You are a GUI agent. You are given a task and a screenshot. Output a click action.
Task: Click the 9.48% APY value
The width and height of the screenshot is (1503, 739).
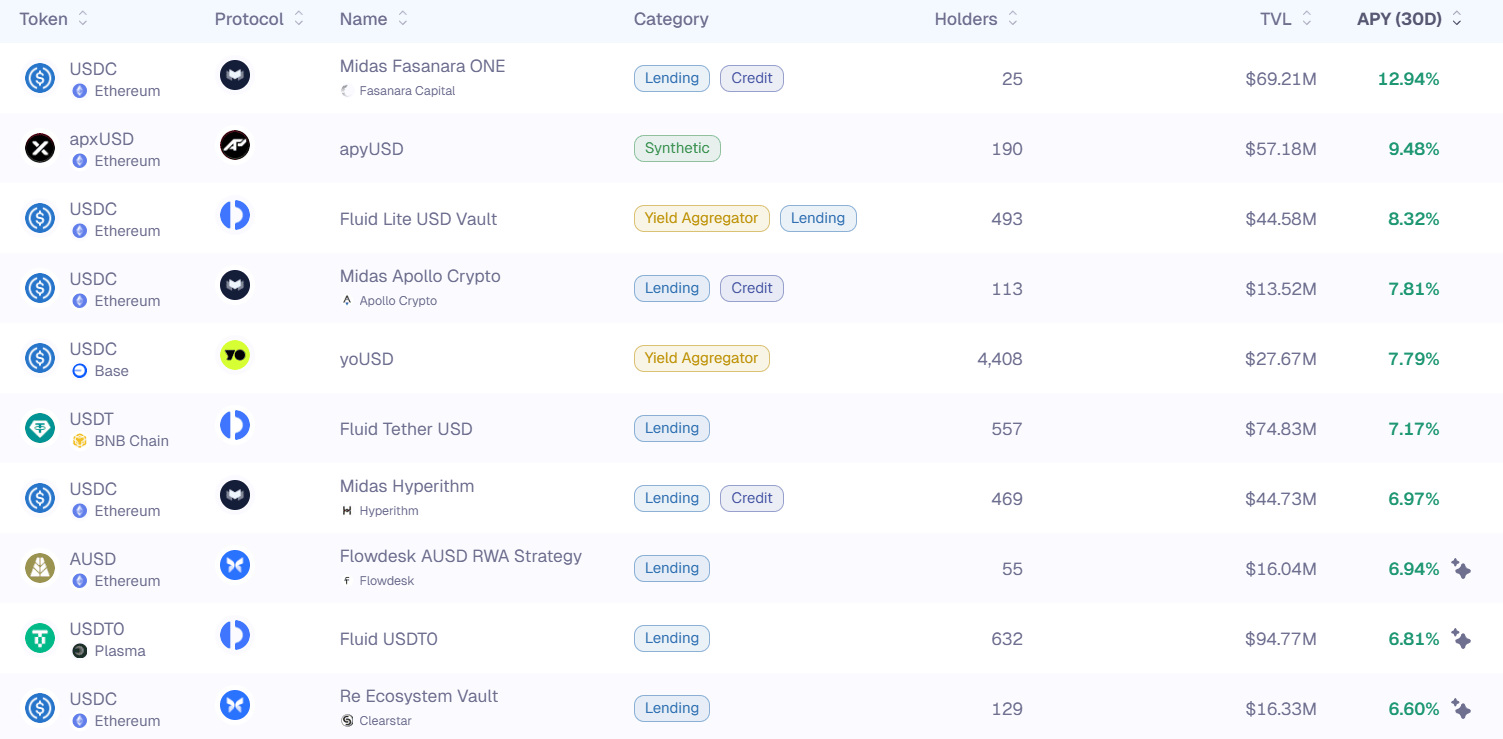click(1414, 149)
